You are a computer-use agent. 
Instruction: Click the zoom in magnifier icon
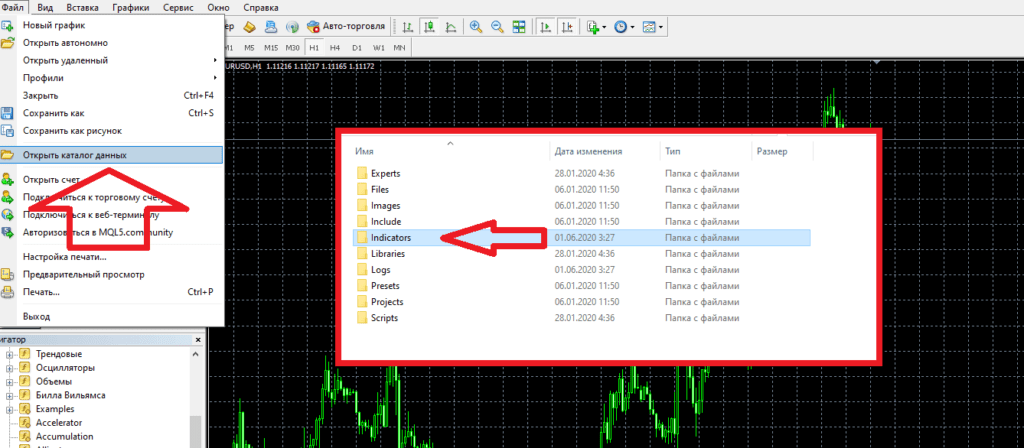coord(475,27)
